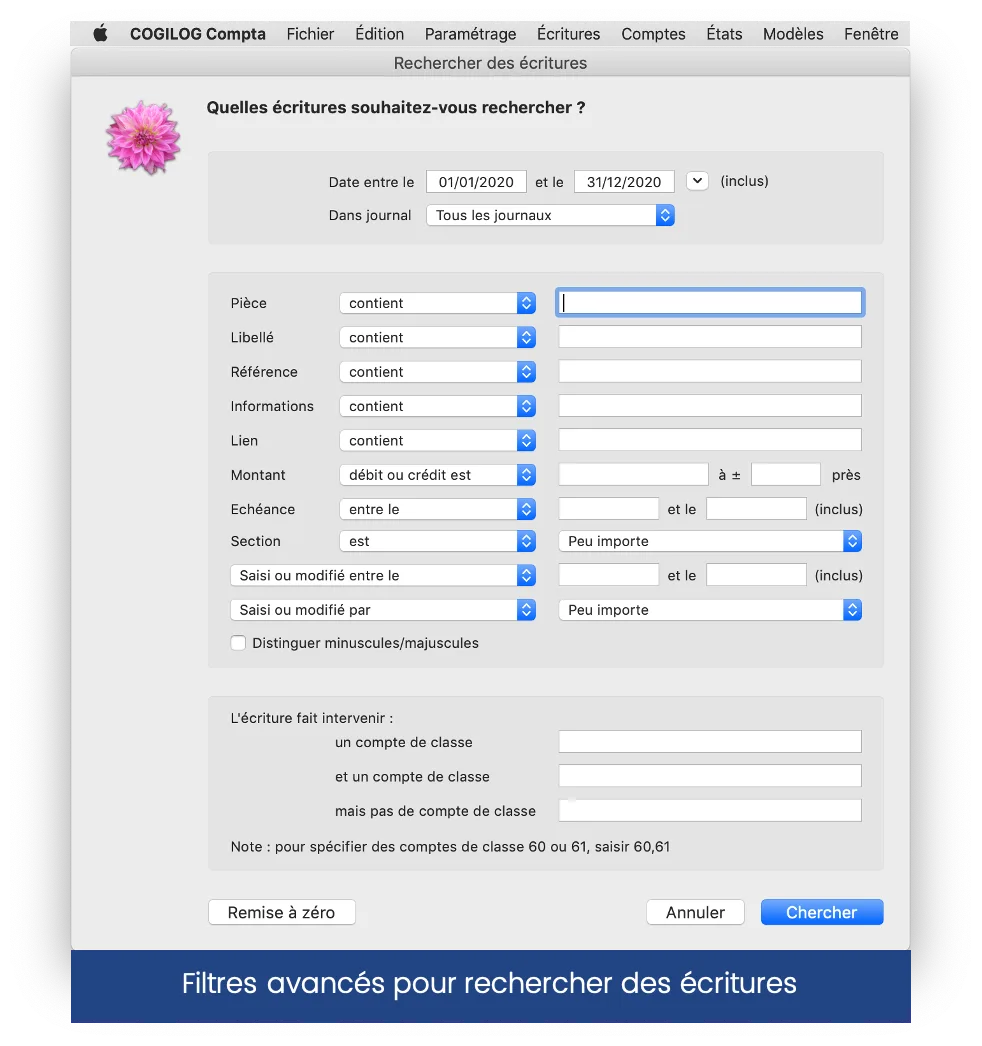Open Peu importe dropdown for Saisi par
The width and height of the screenshot is (982, 1046).
click(710, 610)
